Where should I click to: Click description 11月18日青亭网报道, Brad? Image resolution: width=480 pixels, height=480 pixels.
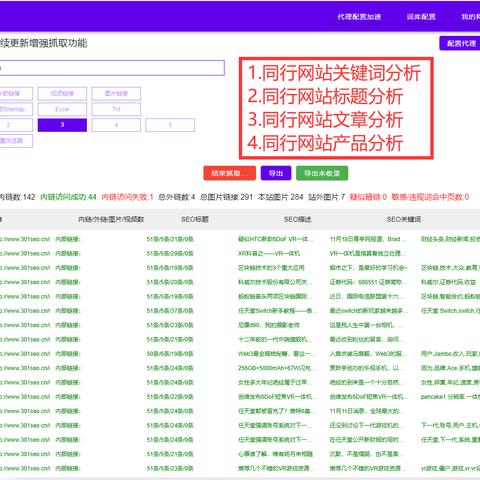coord(368,239)
